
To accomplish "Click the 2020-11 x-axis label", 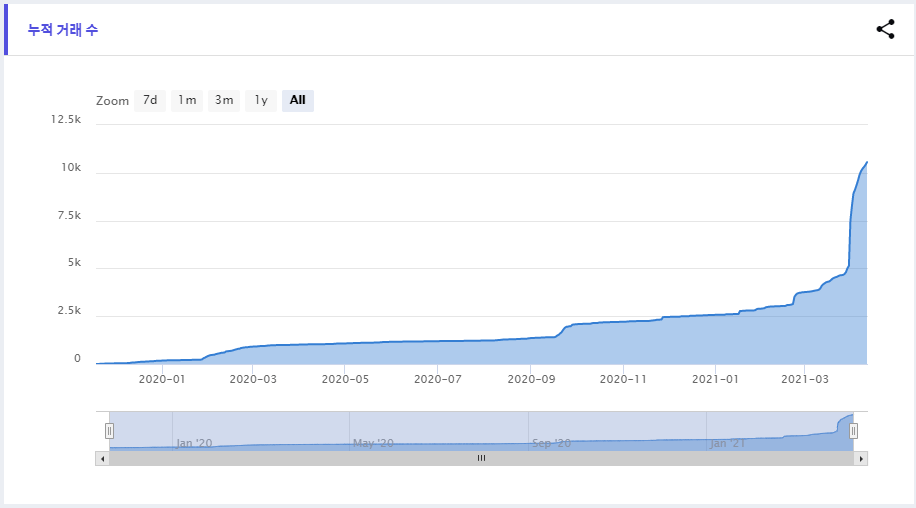I will point(623,379).
